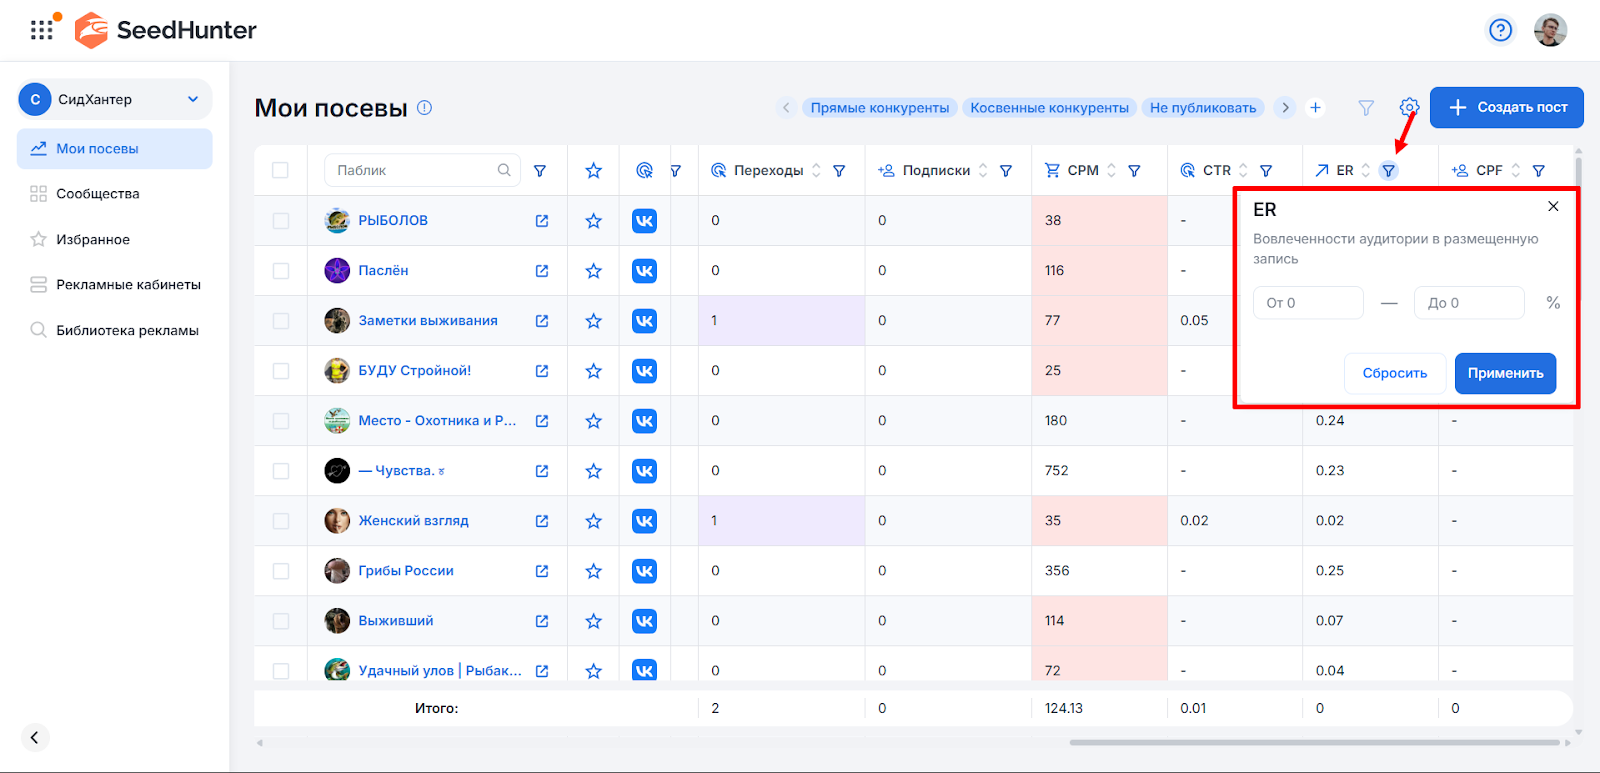1600x773 pixels.
Task: Select the Женский взгляд row checkbox
Action: [x=280, y=521]
